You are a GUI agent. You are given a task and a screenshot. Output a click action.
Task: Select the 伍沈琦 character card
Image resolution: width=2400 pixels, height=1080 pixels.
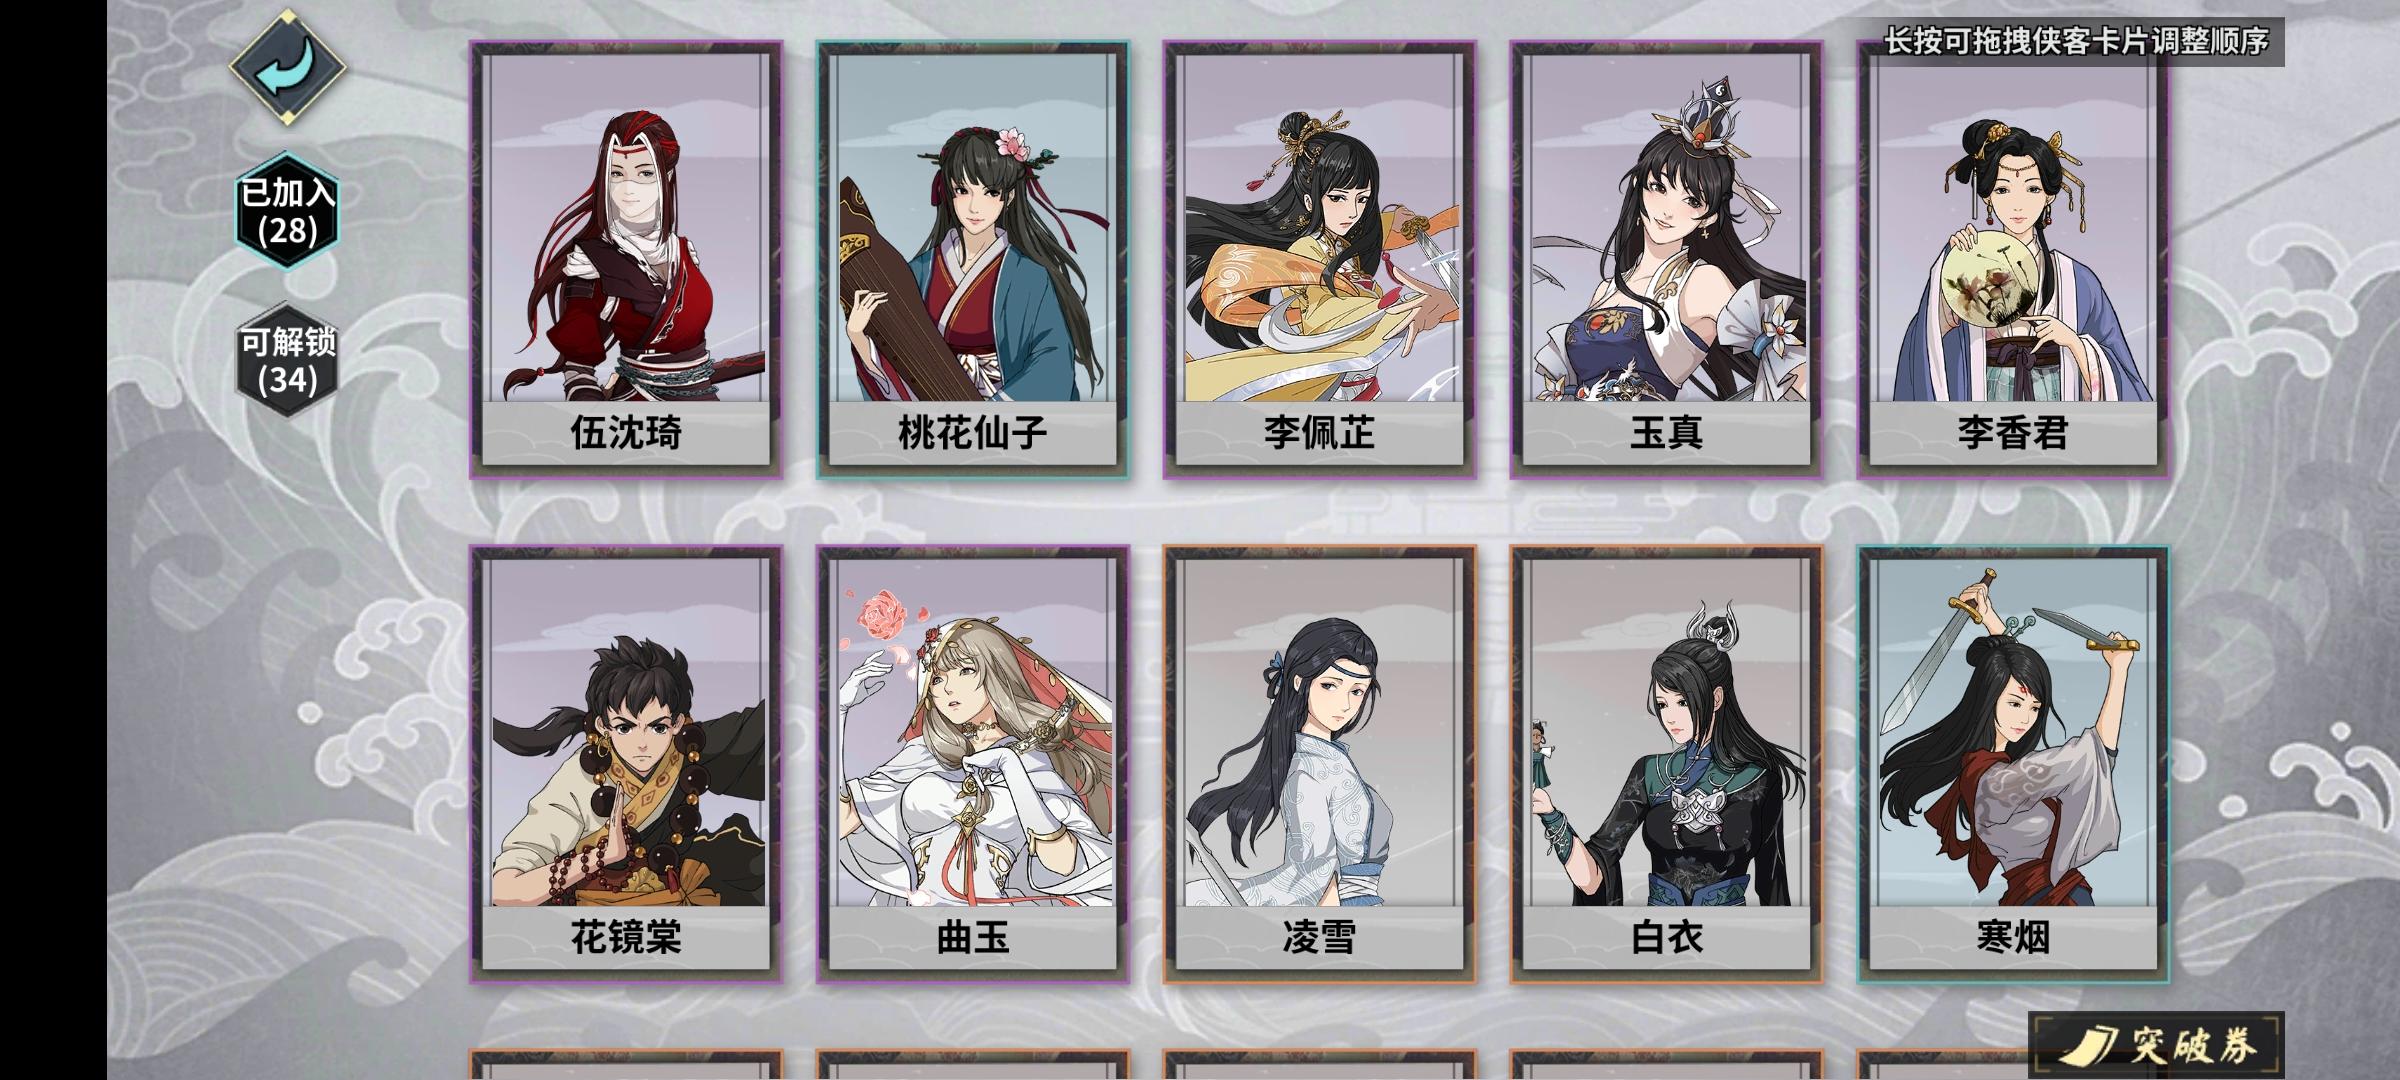(x=626, y=259)
